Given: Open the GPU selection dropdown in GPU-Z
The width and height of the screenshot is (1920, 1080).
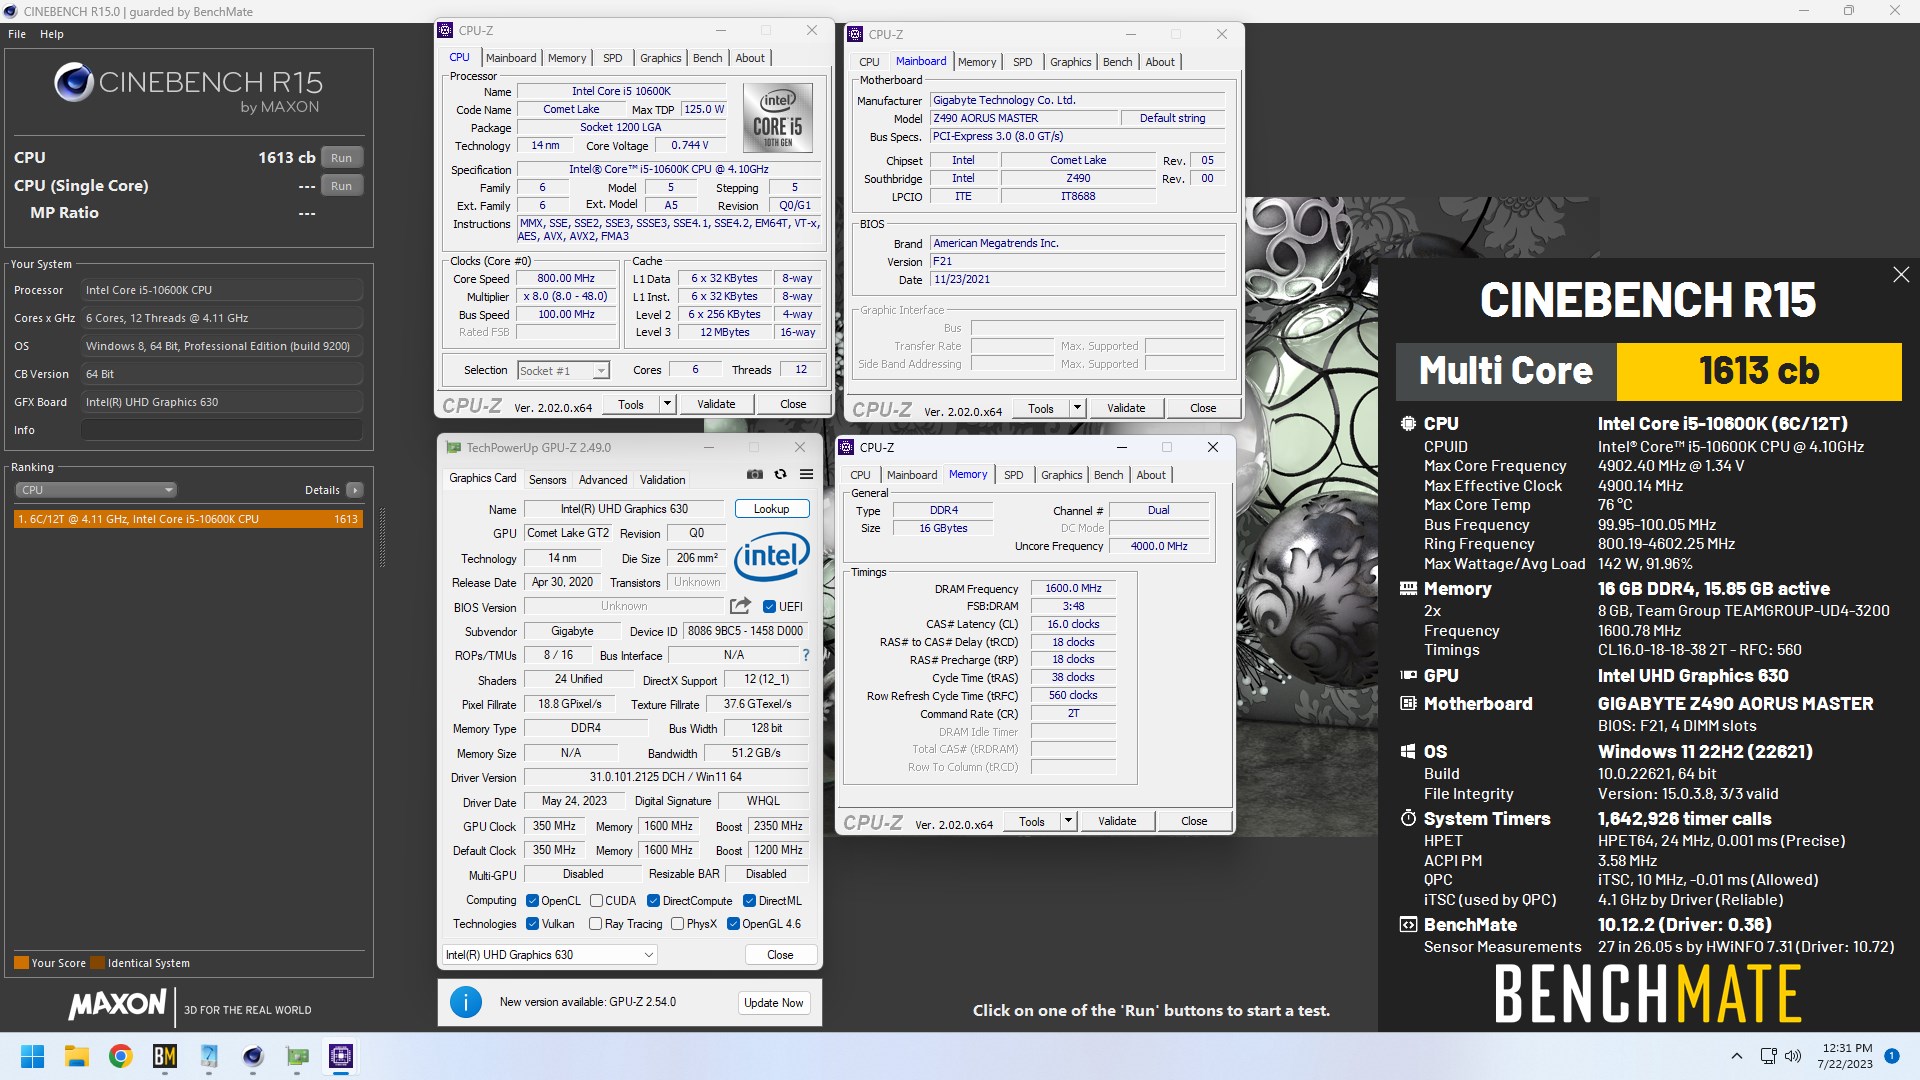Looking at the screenshot, I should 549,955.
